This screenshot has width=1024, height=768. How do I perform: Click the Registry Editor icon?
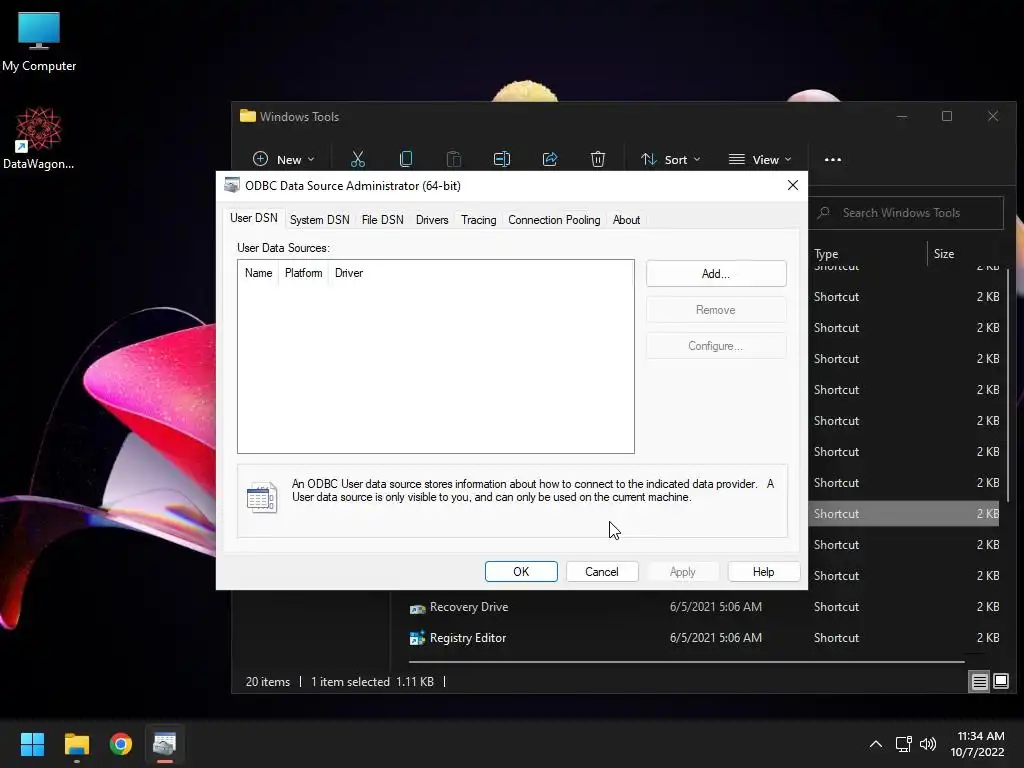point(417,638)
